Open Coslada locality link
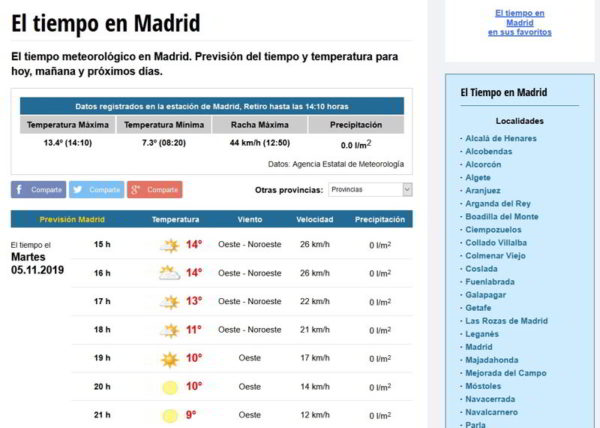600x428 pixels. 481,269
